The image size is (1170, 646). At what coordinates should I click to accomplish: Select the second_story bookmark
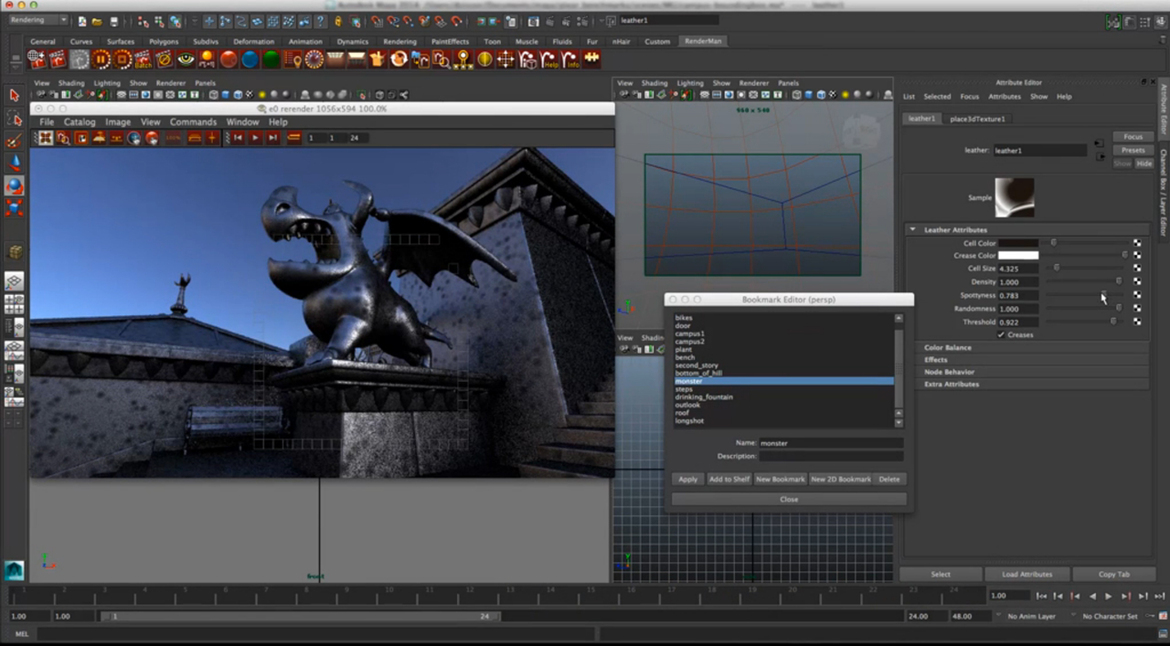coord(696,366)
